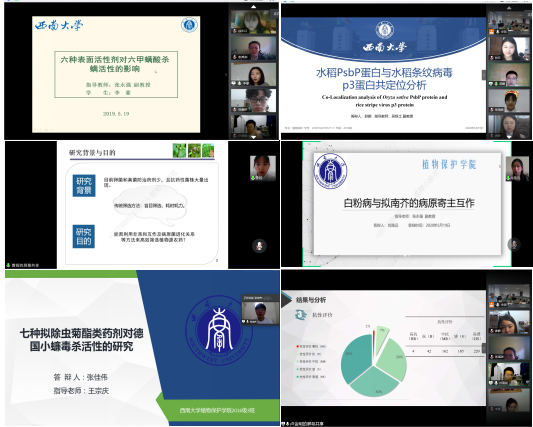Collapse the video panel beside the pie chart slide
The width and height of the screenshot is (533, 427).
pyautogui.click(x=484, y=348)
